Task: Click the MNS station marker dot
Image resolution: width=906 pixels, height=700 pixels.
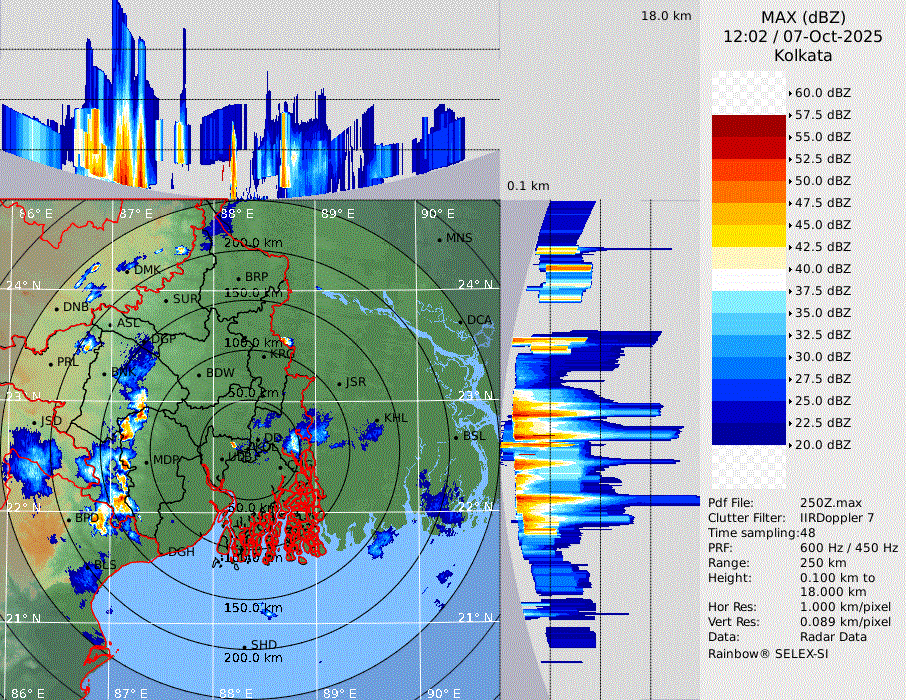Action: pos(439,239)
